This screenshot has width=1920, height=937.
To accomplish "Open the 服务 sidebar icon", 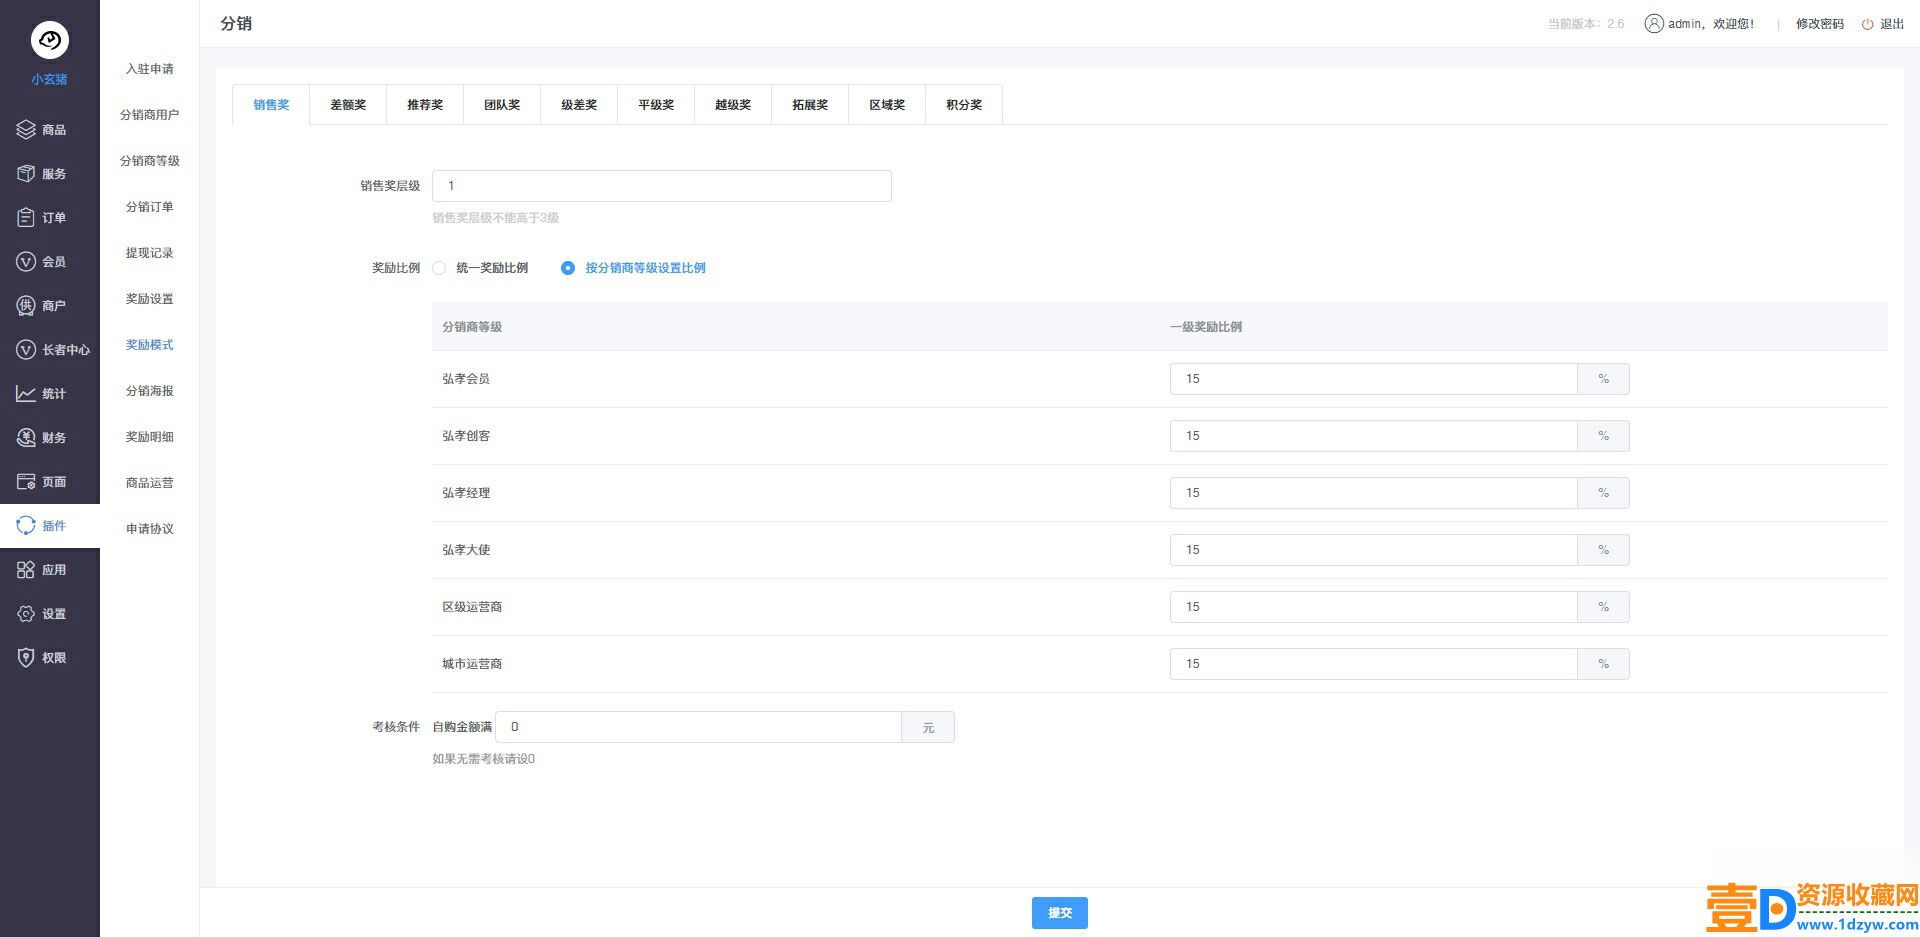I will pyautogui.click(x=26, y=173).
